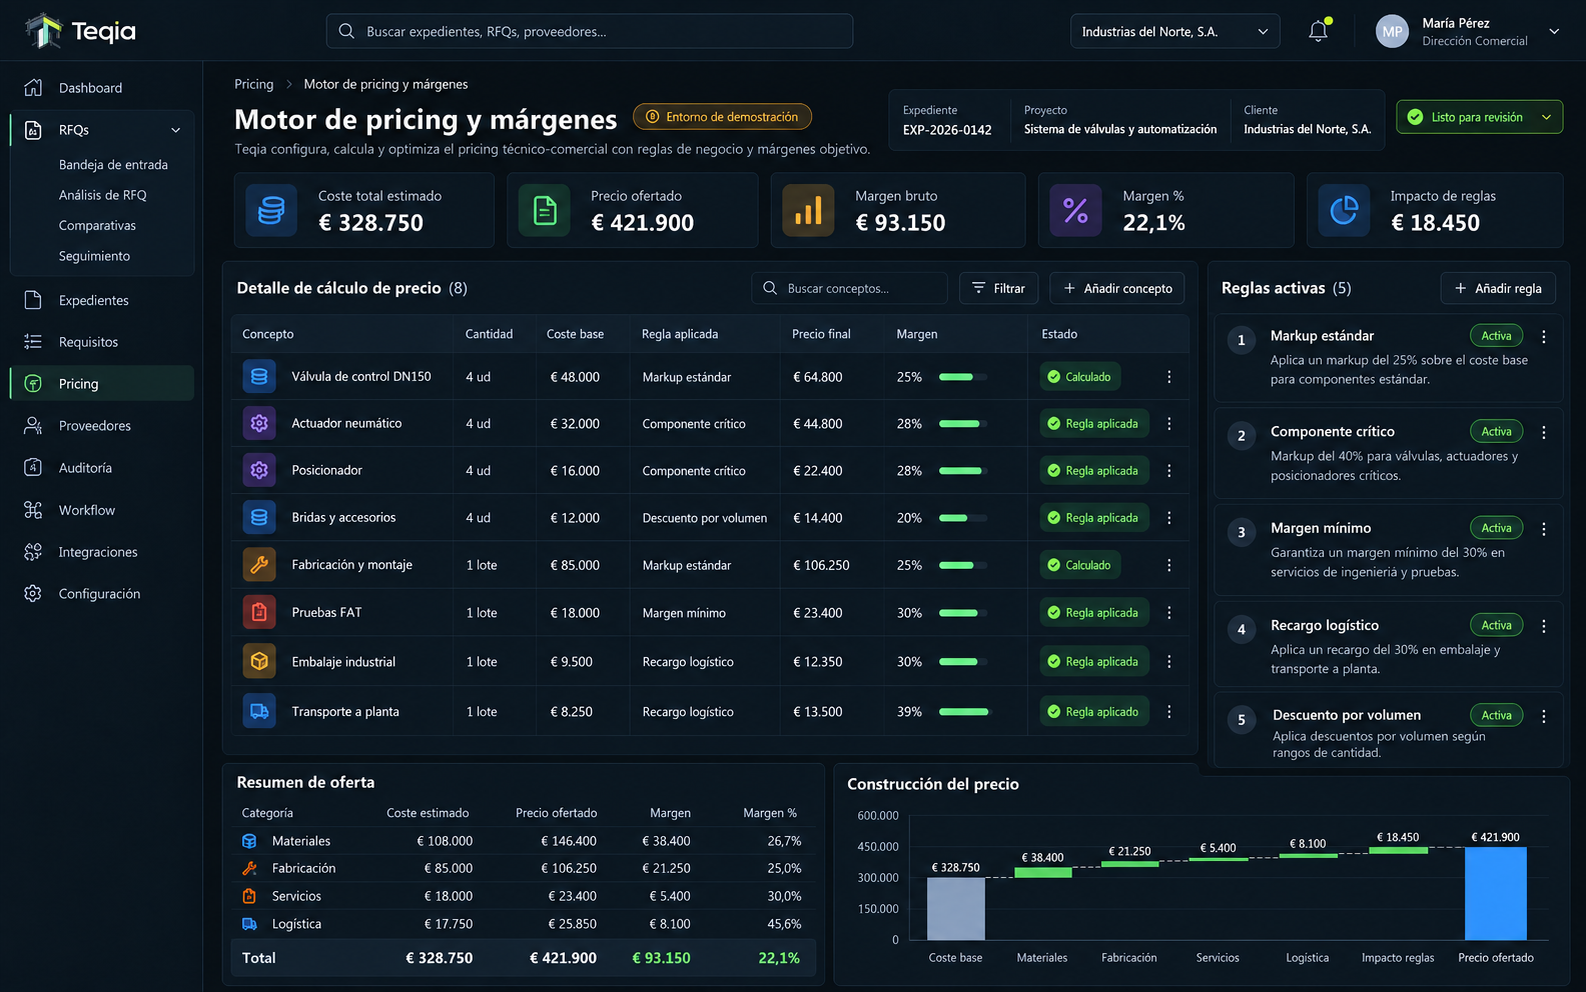Open Workflow icon in sidebar

point(33,510)
